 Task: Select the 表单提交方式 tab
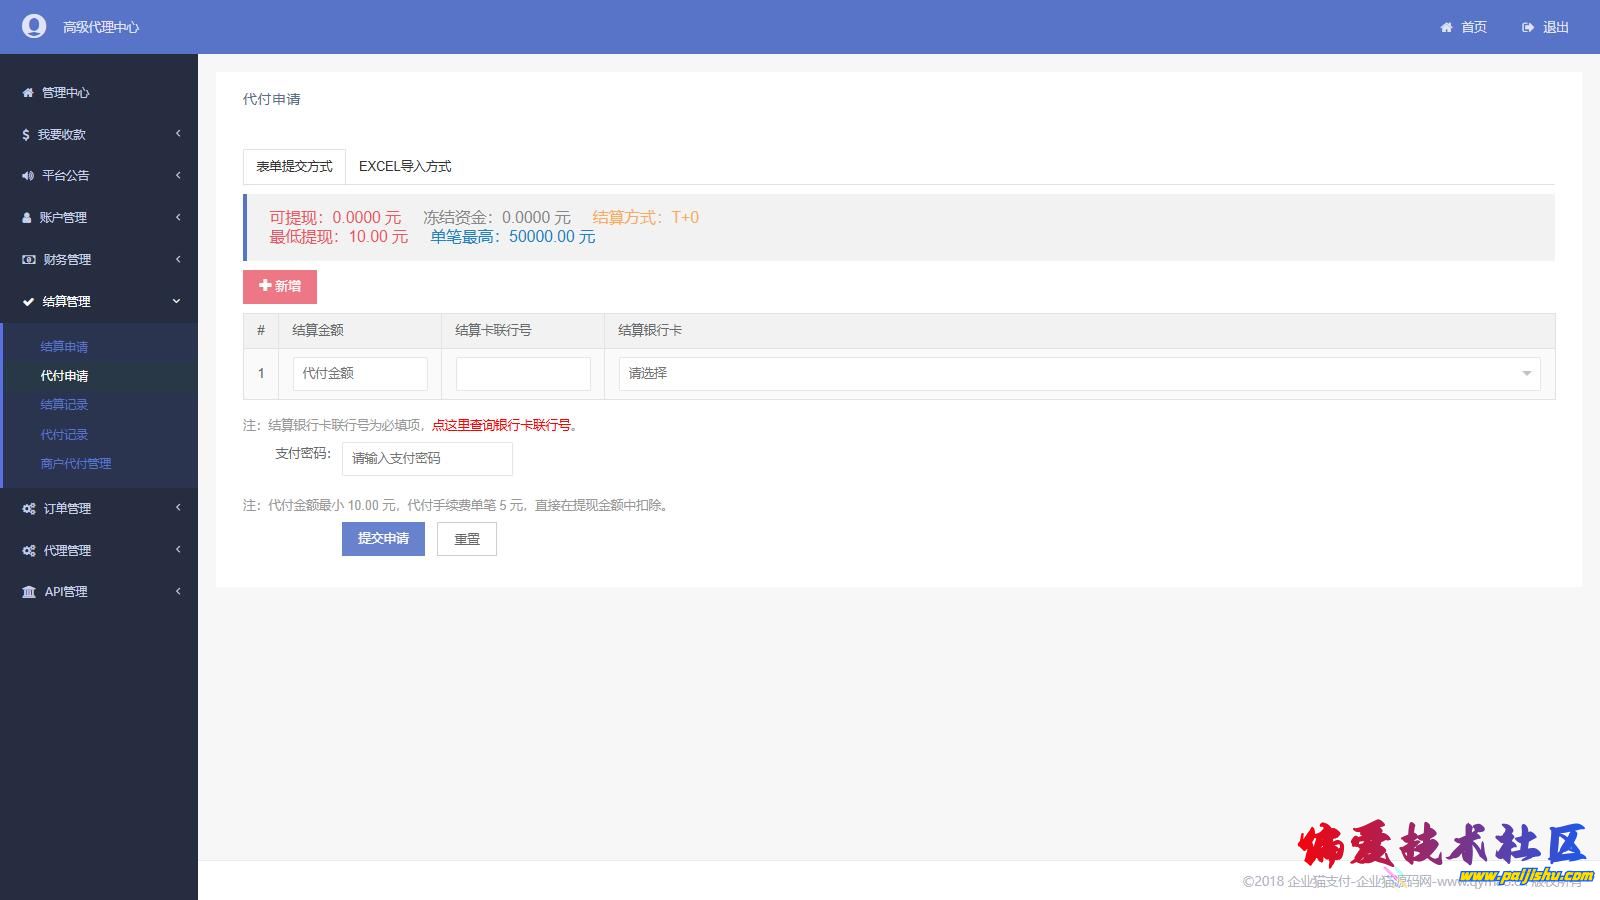click(294, 167)
